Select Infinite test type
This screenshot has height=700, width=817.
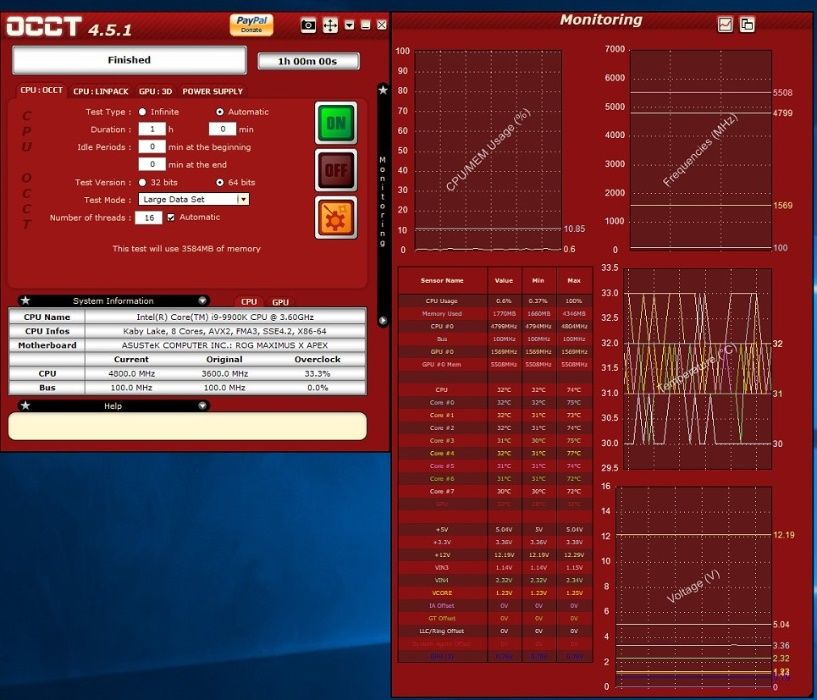pyautogui.click(x=142, y=112)
